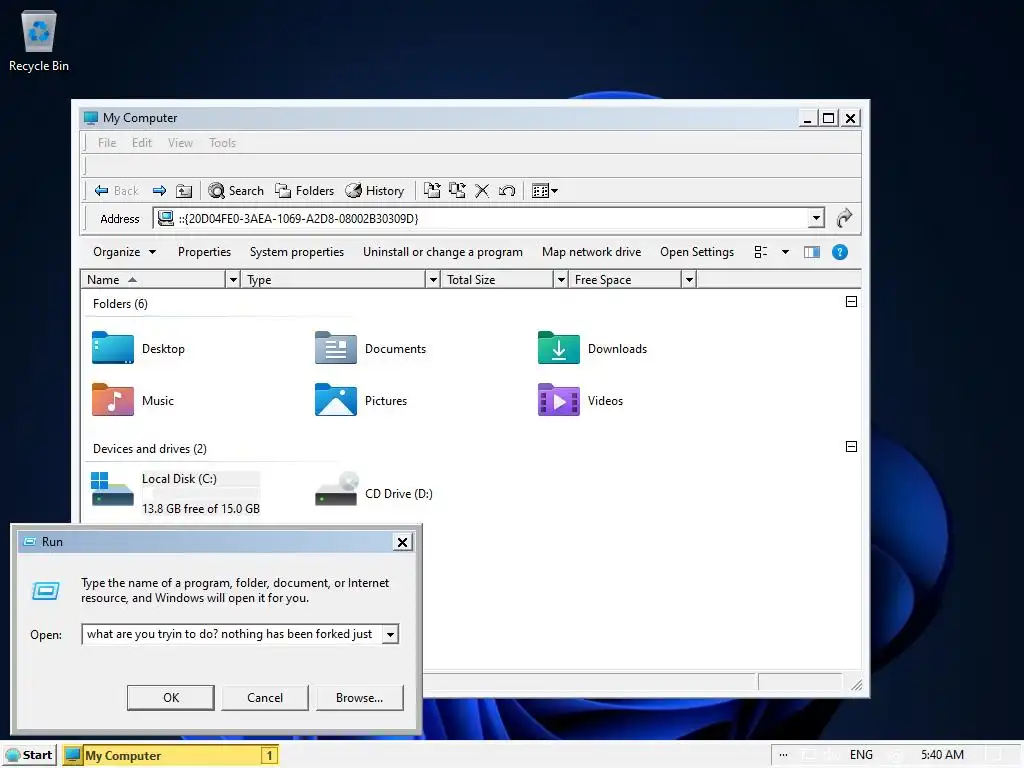
Task: Toggle the preview pane icon
Action: 812,252
